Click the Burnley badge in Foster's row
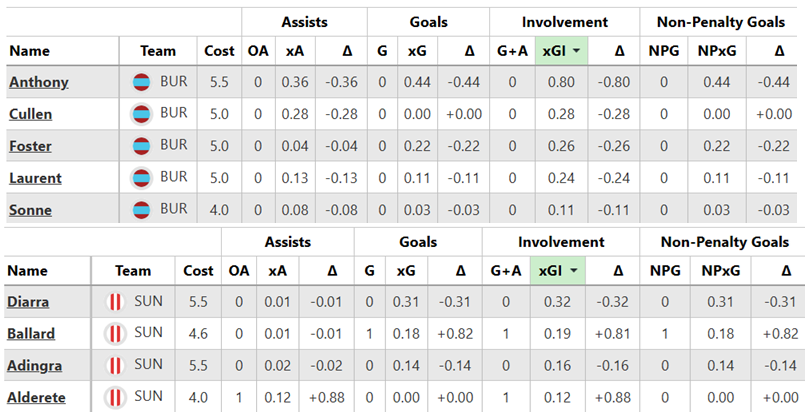The image size is (808, 416). (141, 146)
